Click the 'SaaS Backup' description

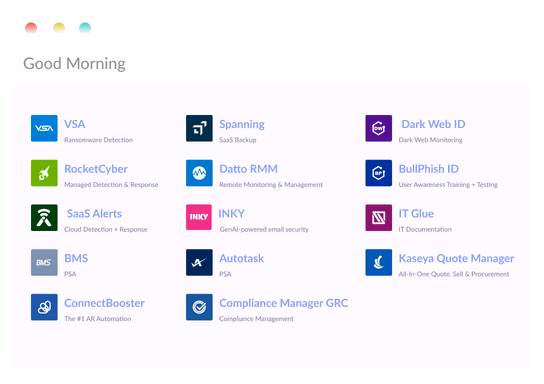238,140
